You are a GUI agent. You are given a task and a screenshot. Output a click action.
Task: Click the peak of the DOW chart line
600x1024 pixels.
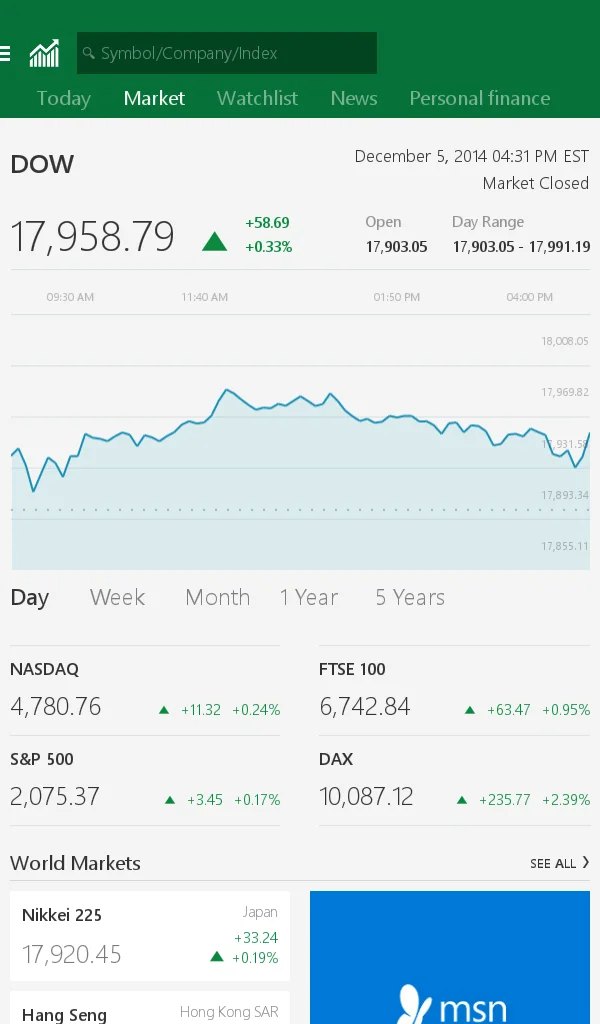tap(227, 390)
